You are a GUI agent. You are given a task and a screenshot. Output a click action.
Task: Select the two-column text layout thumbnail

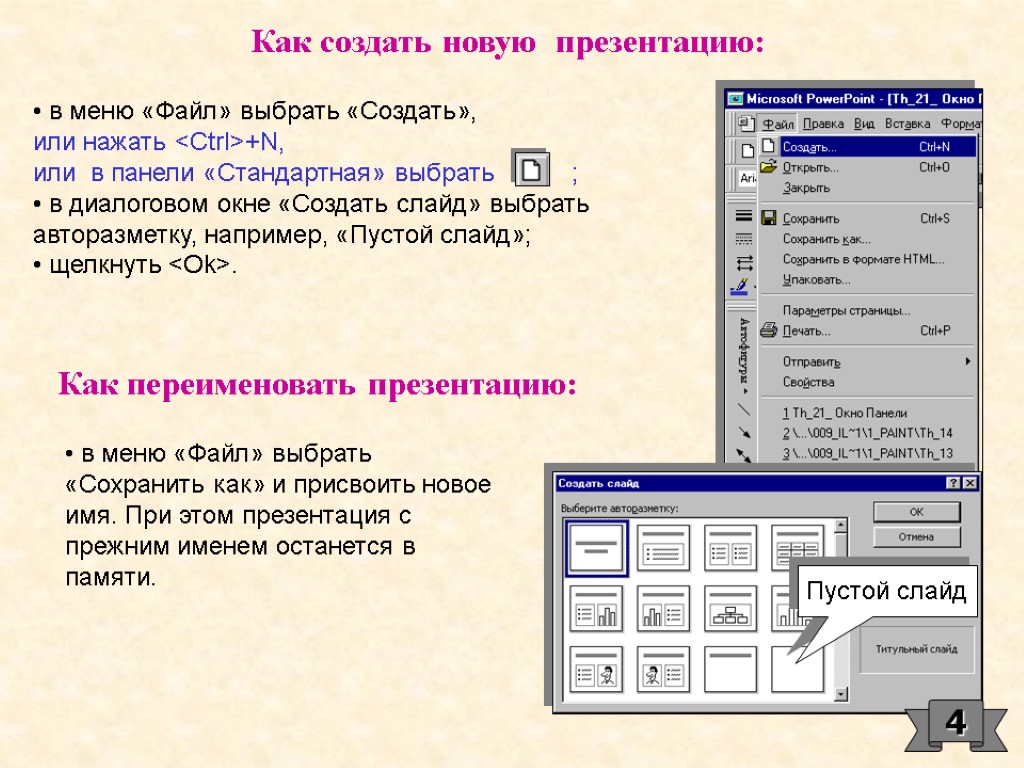tap(730, 548)
